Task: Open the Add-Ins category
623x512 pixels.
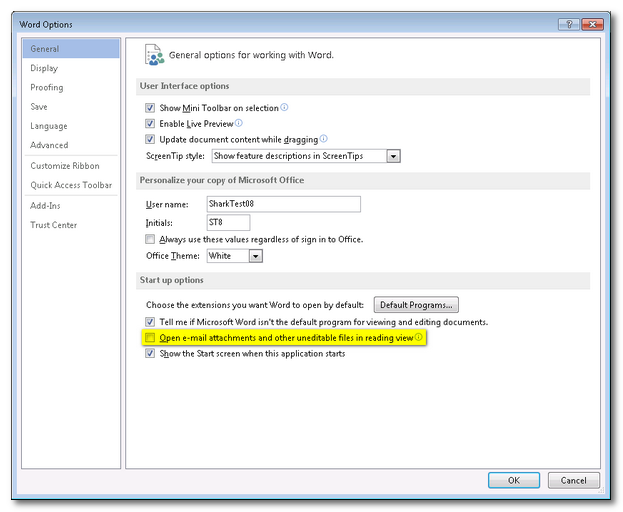Action: [71, 206]
